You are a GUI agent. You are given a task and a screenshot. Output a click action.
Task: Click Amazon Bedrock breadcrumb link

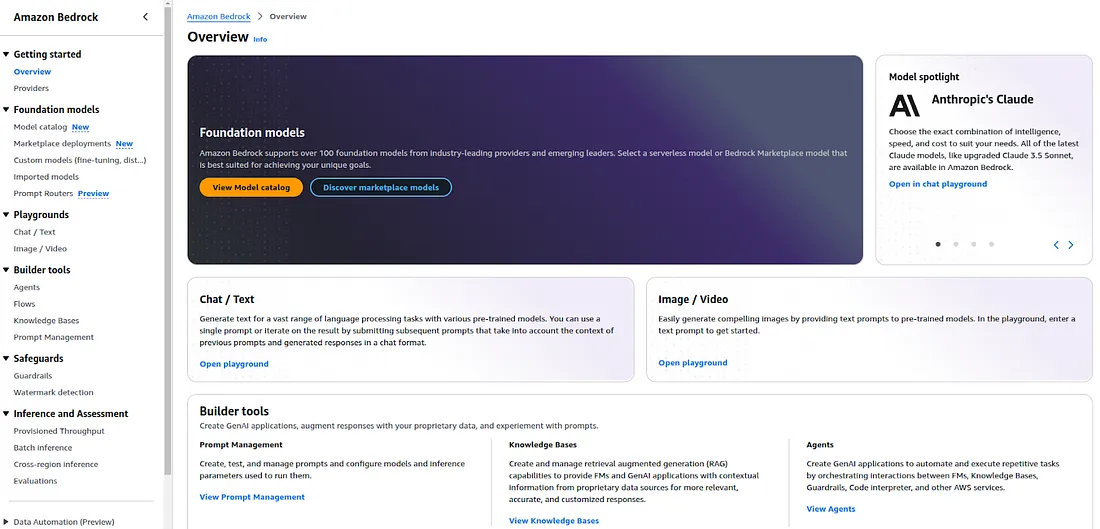(x=219, y=16)
